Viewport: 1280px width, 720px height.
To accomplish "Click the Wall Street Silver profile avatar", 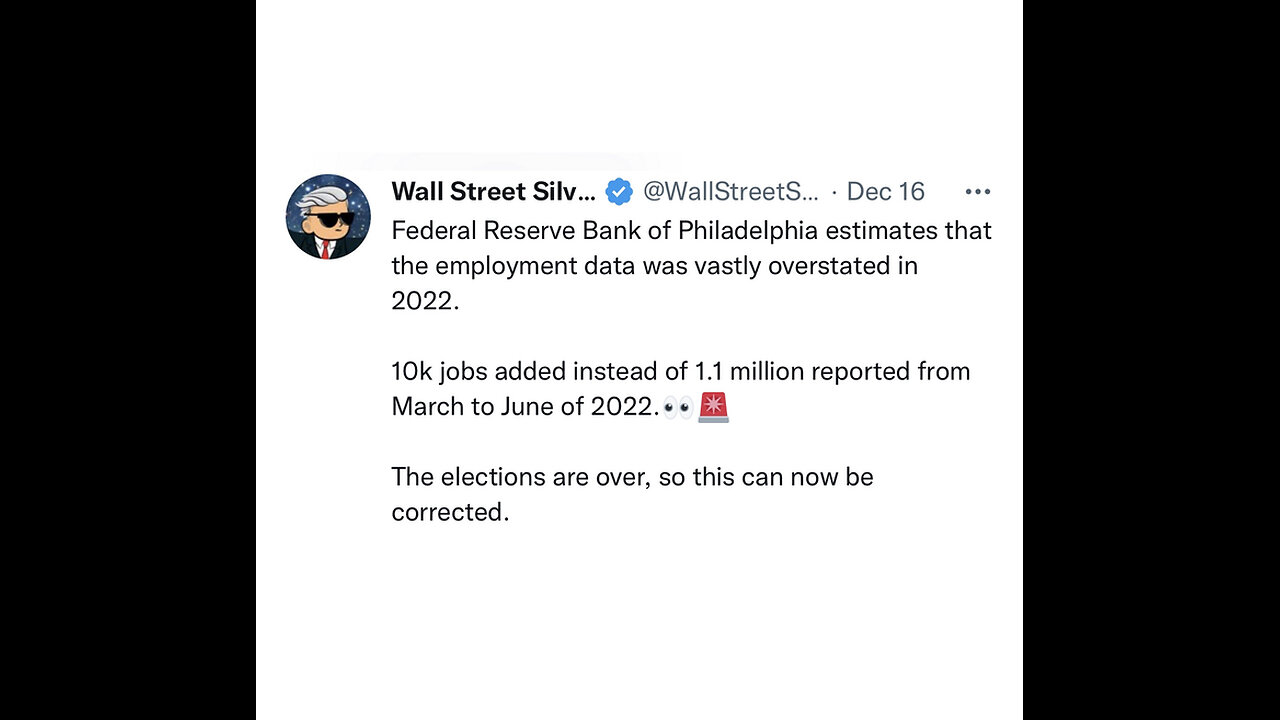I will (x=328, y=217).
